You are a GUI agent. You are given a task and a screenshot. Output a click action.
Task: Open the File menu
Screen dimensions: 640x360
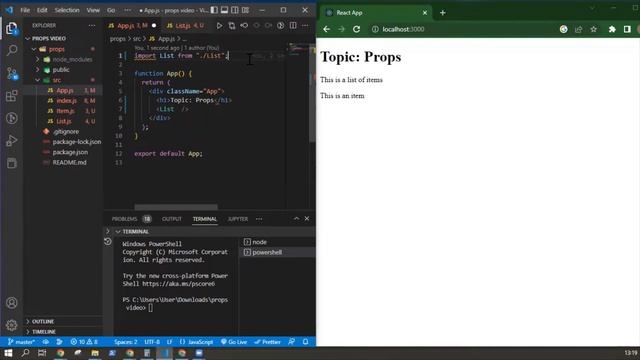click(x=25, y=10)
